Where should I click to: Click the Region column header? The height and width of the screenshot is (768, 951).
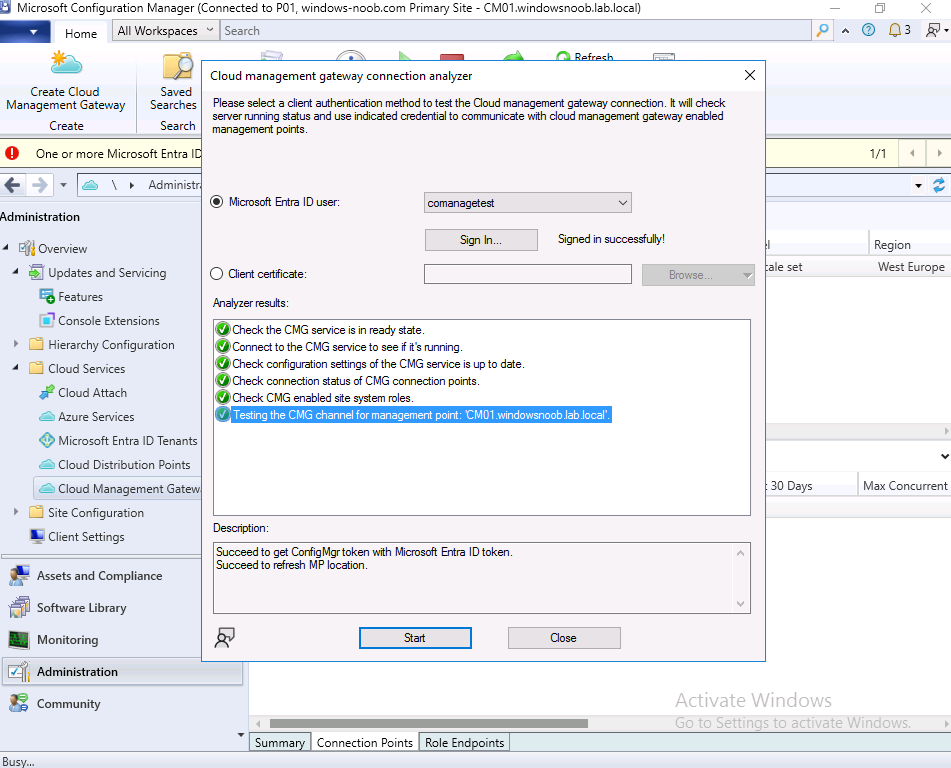click(x=910, y=244)
